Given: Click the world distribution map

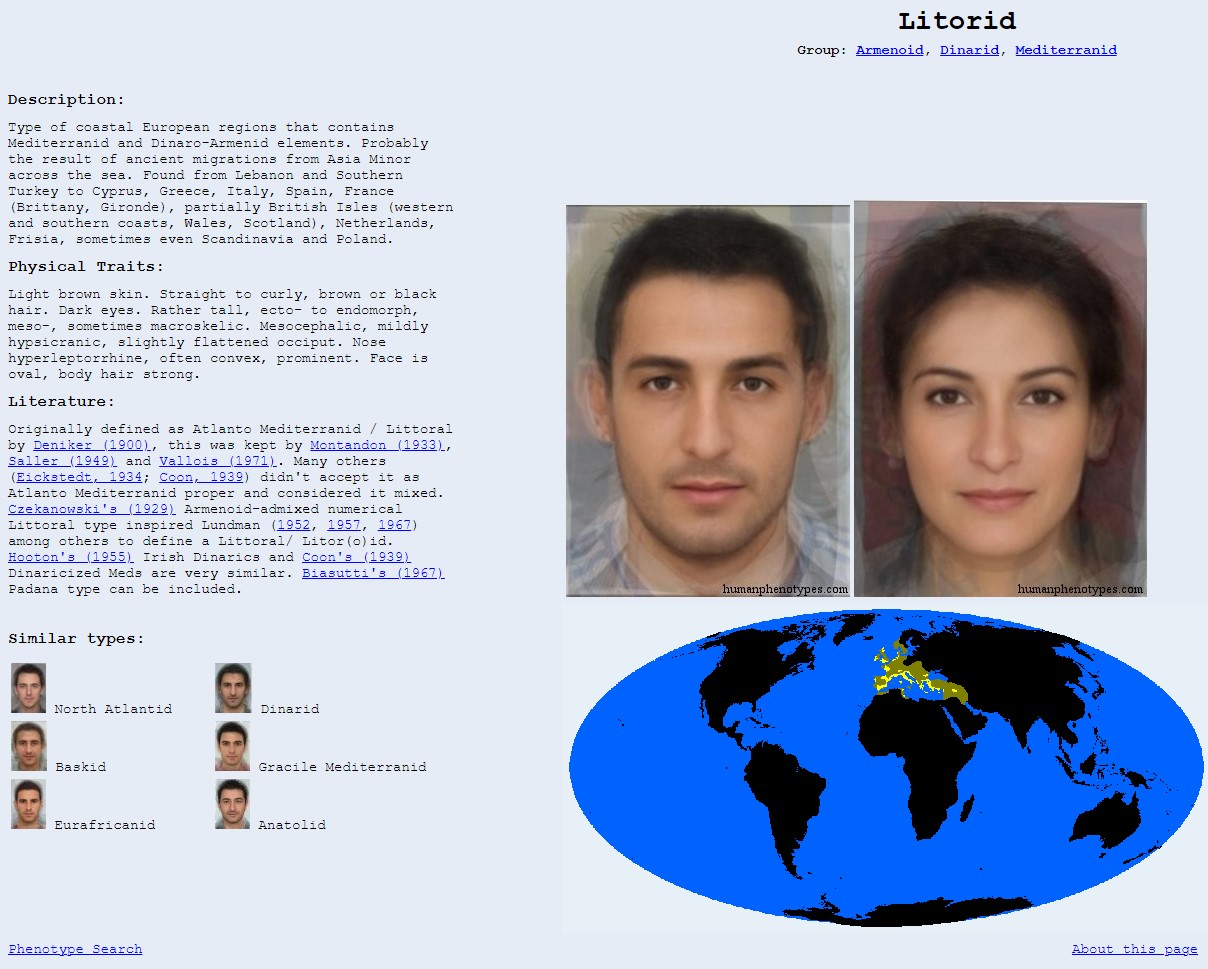Looking at the screenshot, I should 885,768.
